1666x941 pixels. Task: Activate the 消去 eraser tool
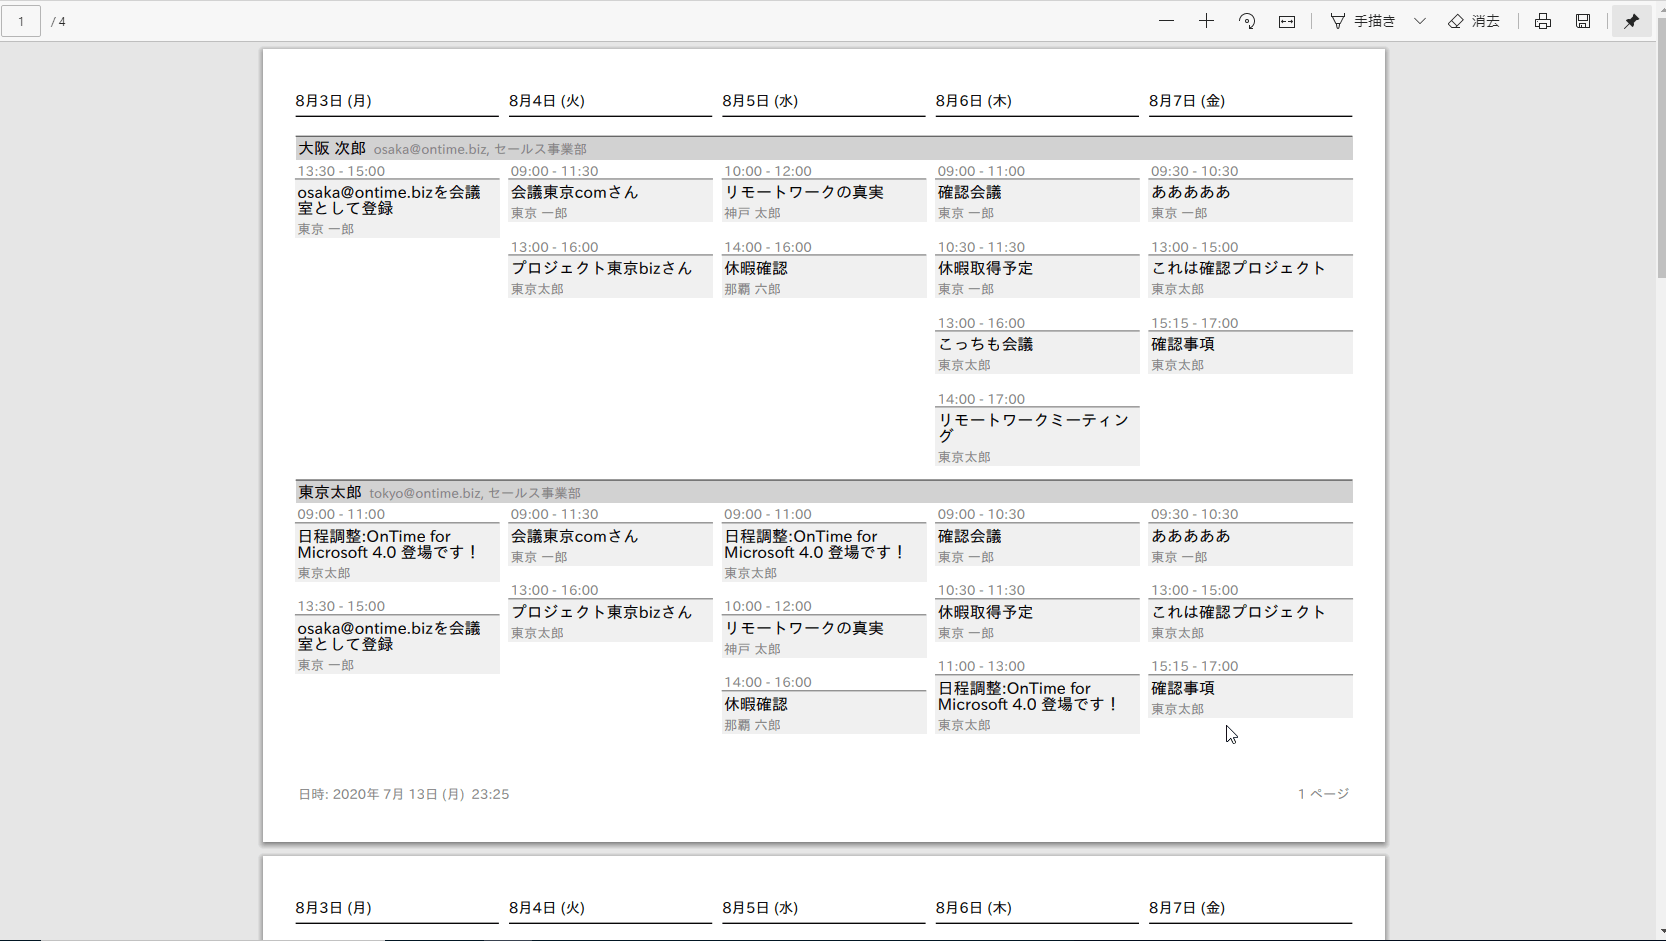point(1474,21)
